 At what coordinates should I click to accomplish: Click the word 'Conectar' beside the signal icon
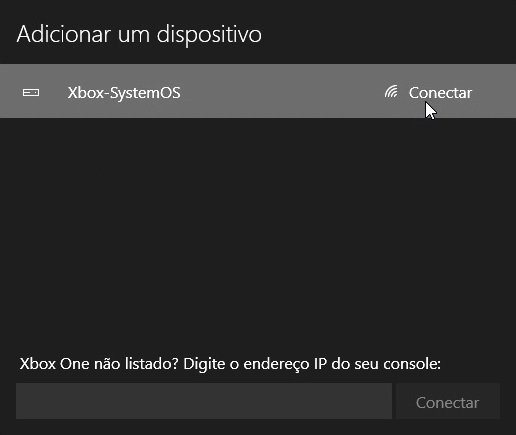[440, 93]
